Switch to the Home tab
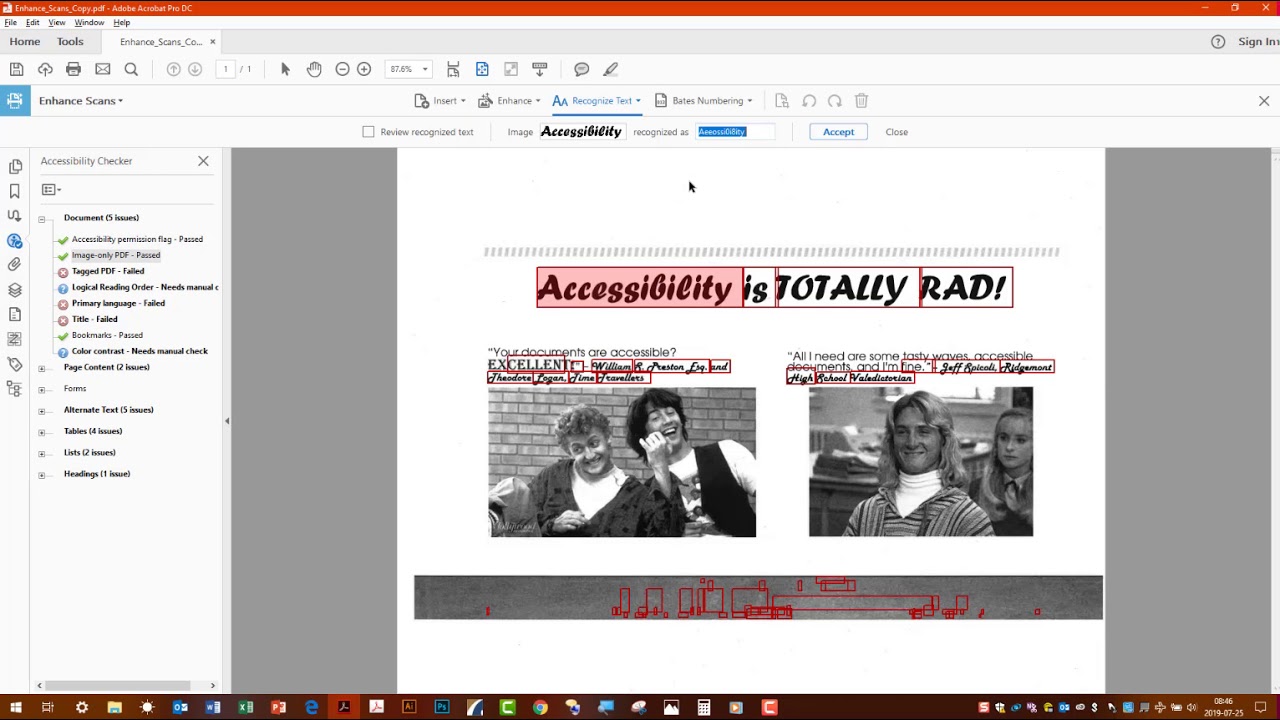The image size is (1280, 720). pyautogui.click(x=25, y=42)
